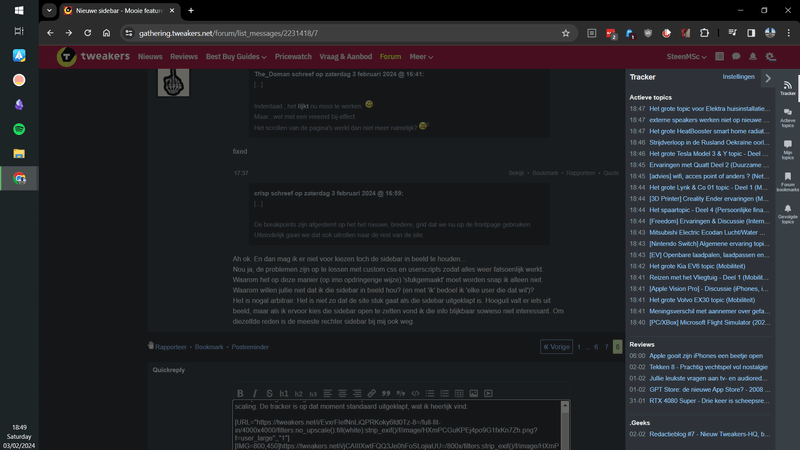
Task: Open Windows Task View
Action: (x=19, y=31)
